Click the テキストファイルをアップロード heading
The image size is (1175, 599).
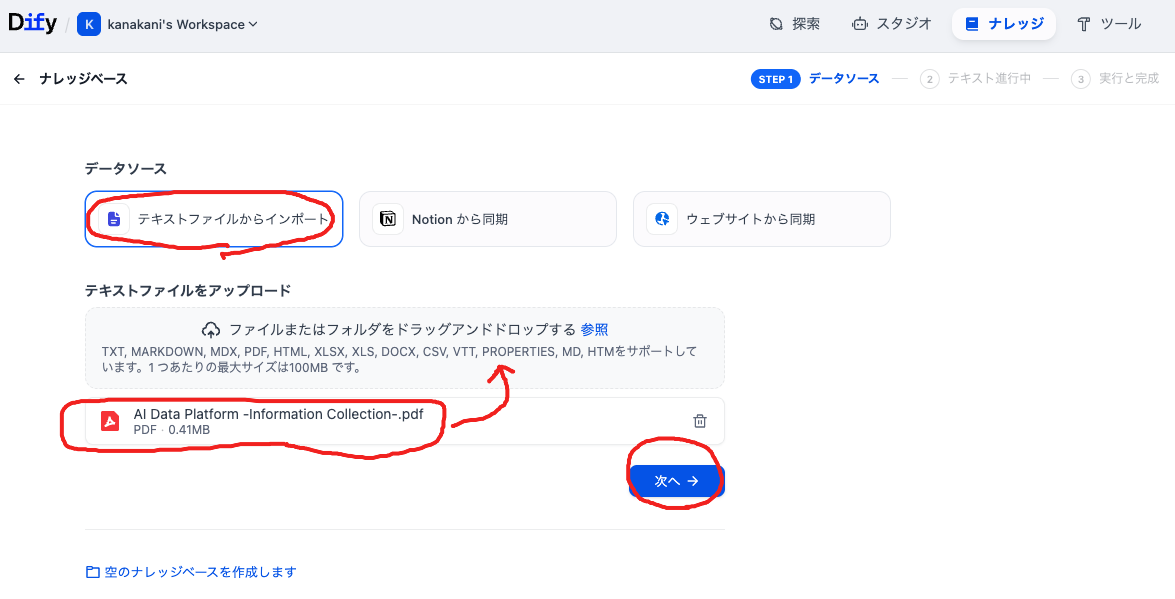click(x=187, y=290)
